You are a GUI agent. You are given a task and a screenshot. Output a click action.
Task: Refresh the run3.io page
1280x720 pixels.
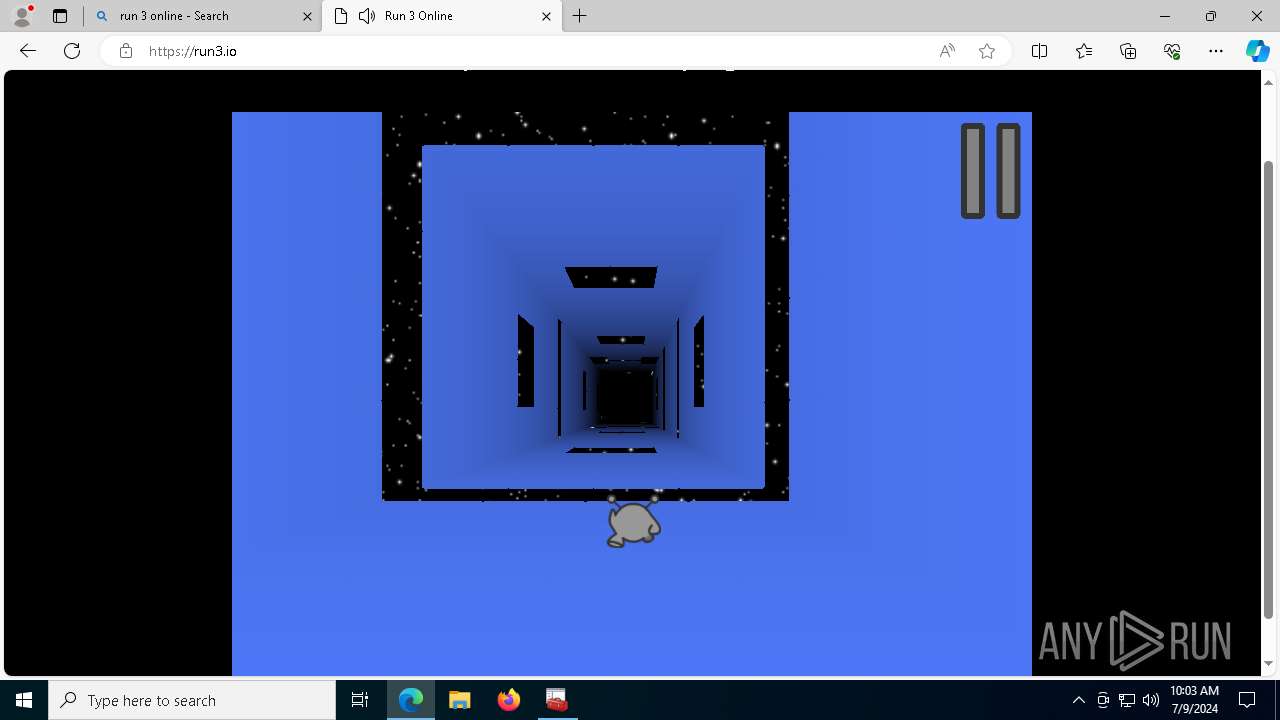[x=72, y=51]
